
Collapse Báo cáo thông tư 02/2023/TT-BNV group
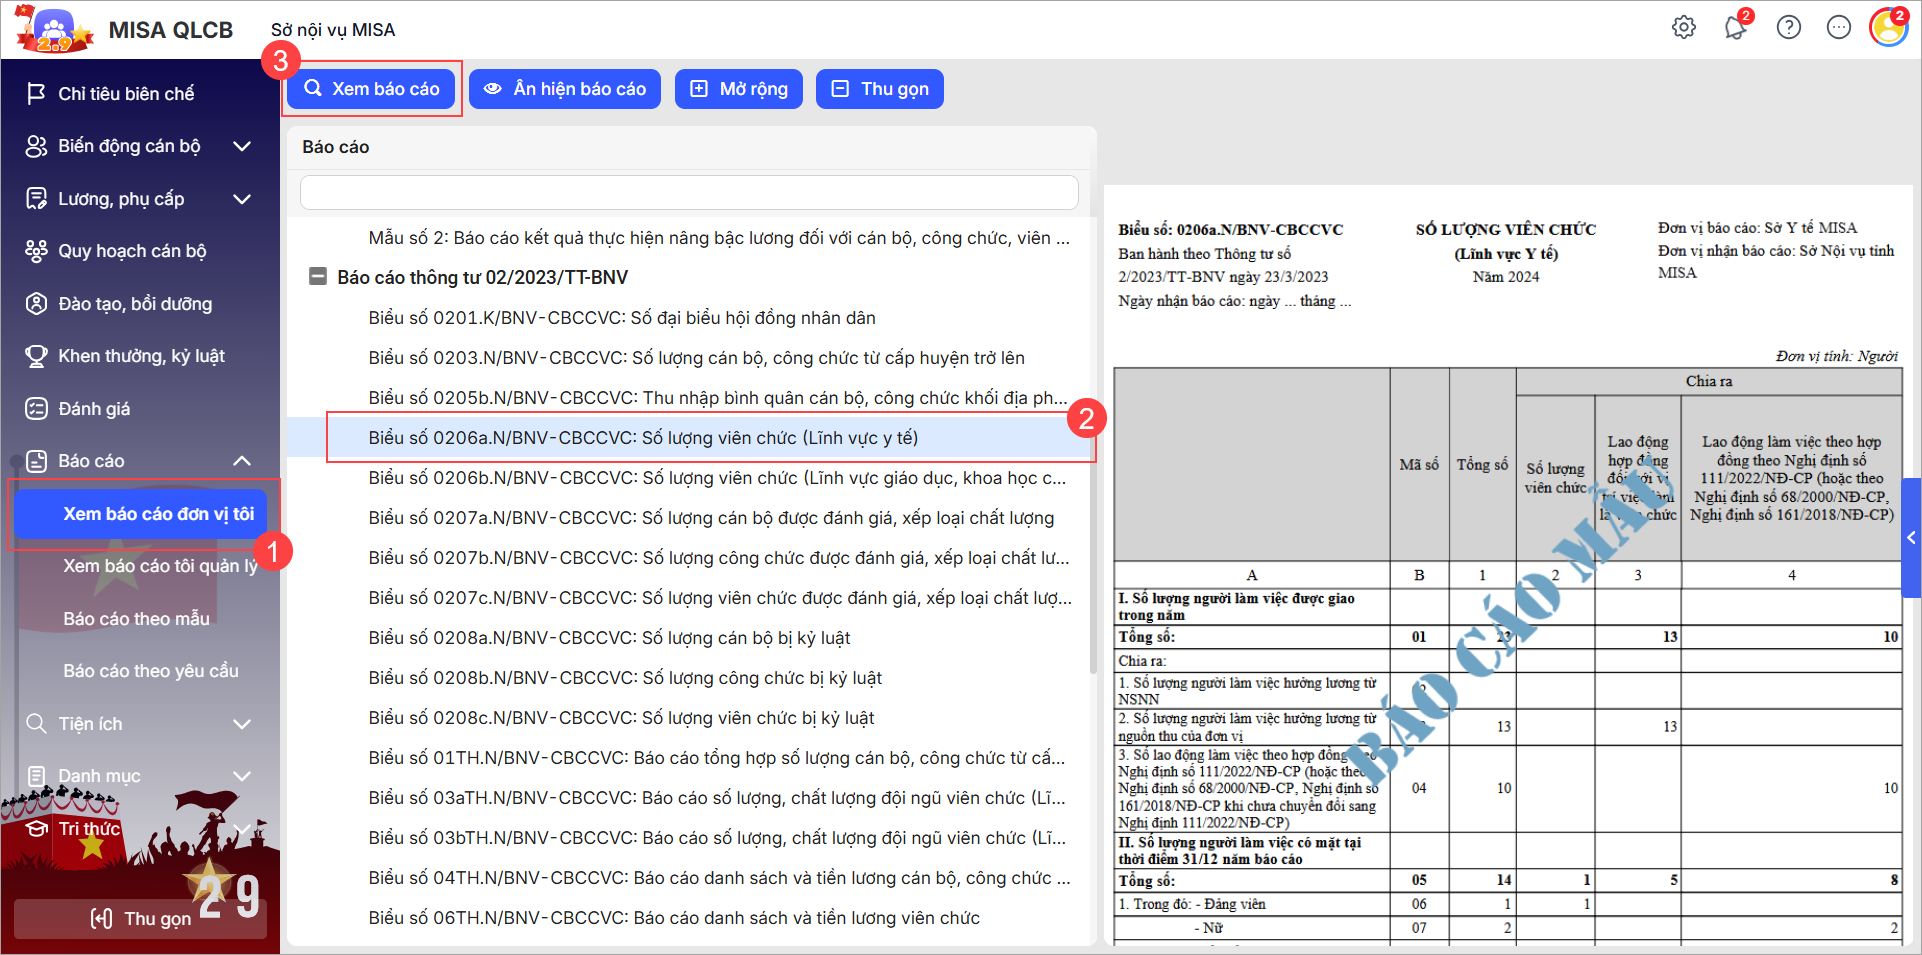pyautogui.click(x=318, y=277)
